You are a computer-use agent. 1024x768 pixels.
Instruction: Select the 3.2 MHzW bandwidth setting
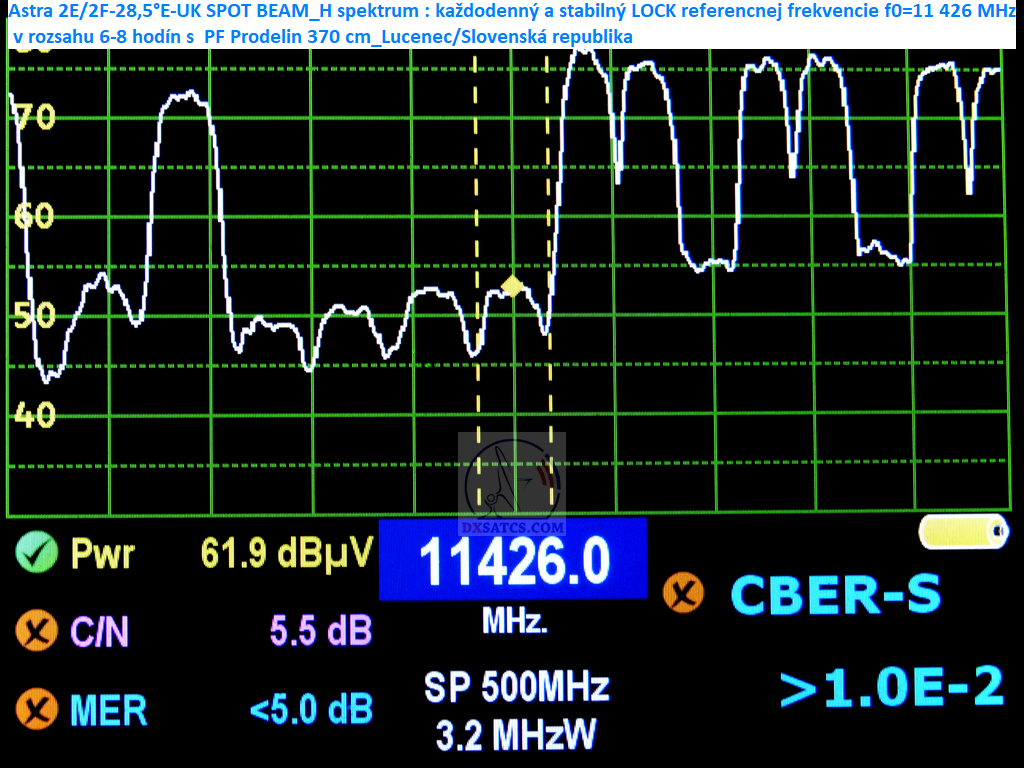pyautogui.click(x=516, y=735)
